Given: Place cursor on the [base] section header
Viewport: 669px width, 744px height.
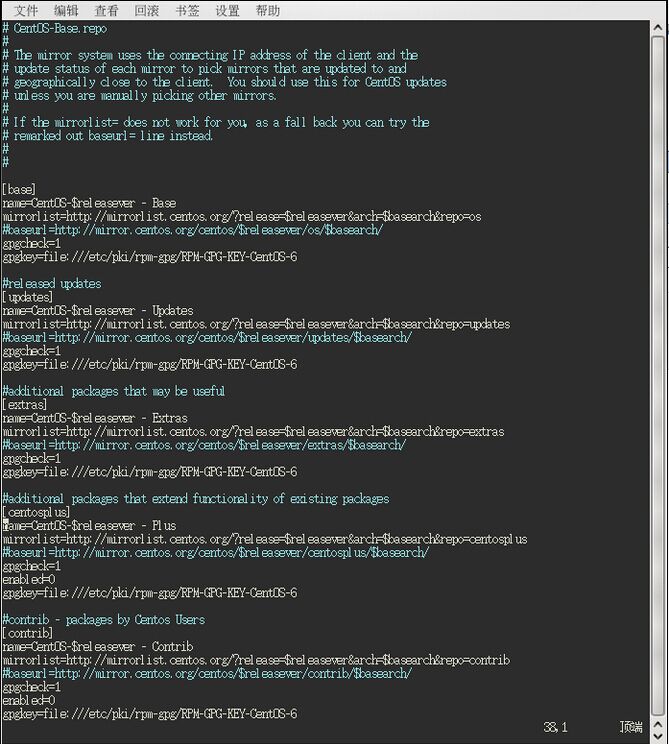Looking at the screenshot, I should click(19, 189).
